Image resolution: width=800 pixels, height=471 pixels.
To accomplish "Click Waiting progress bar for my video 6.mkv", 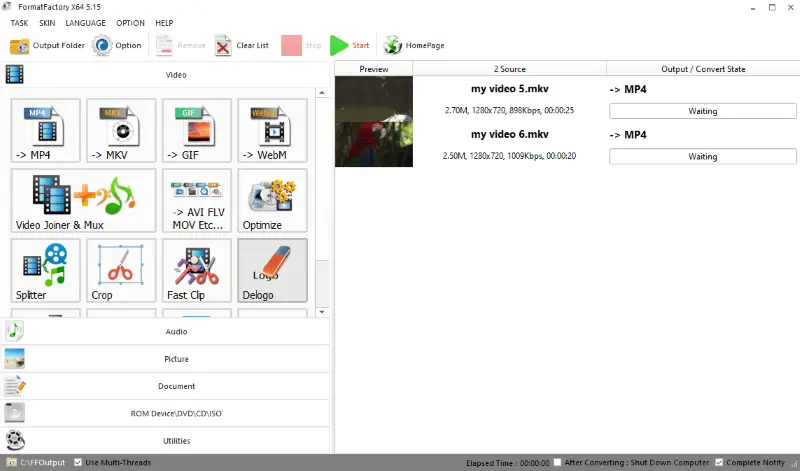I will [703, 157].
